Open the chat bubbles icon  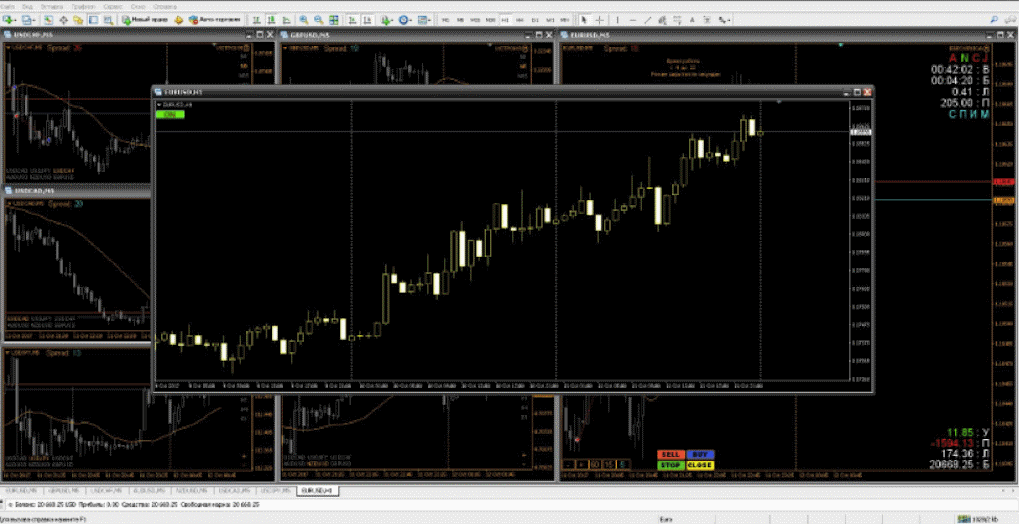click(1010, 20)
